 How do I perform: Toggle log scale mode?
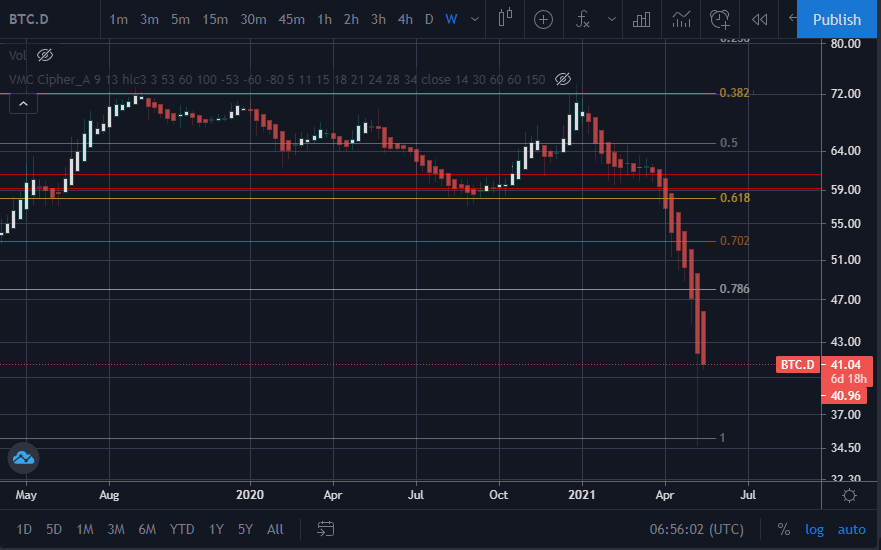point(814,529)
